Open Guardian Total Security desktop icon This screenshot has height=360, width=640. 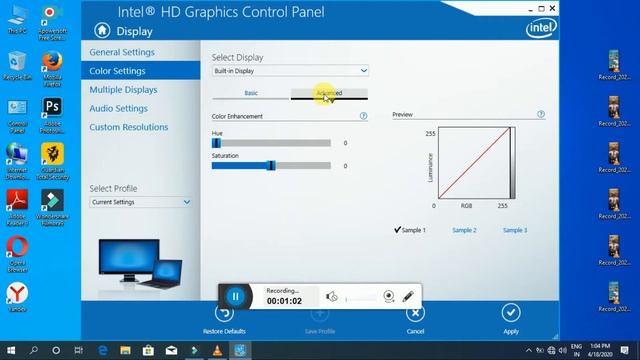(x=52, y=162)
